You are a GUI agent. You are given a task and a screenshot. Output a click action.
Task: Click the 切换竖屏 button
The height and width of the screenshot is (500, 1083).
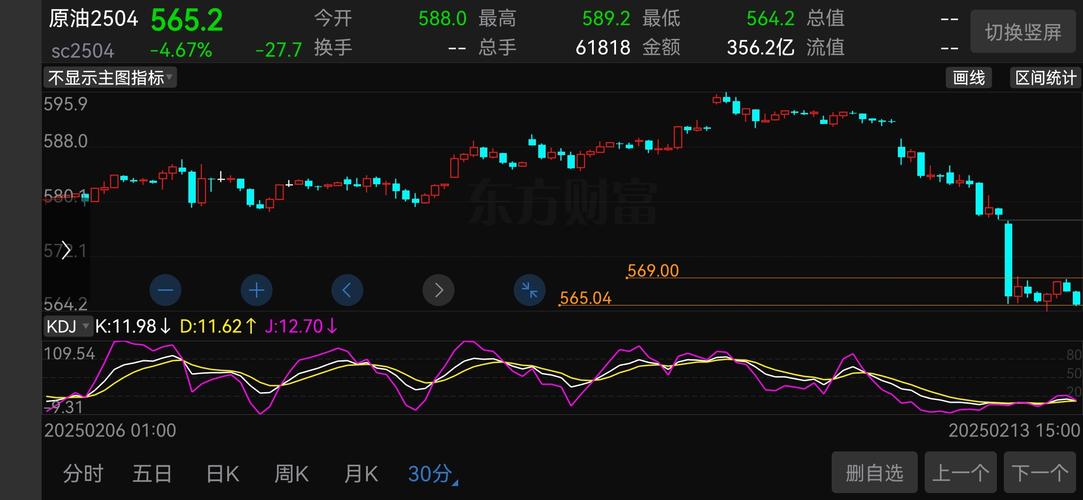1023,32
